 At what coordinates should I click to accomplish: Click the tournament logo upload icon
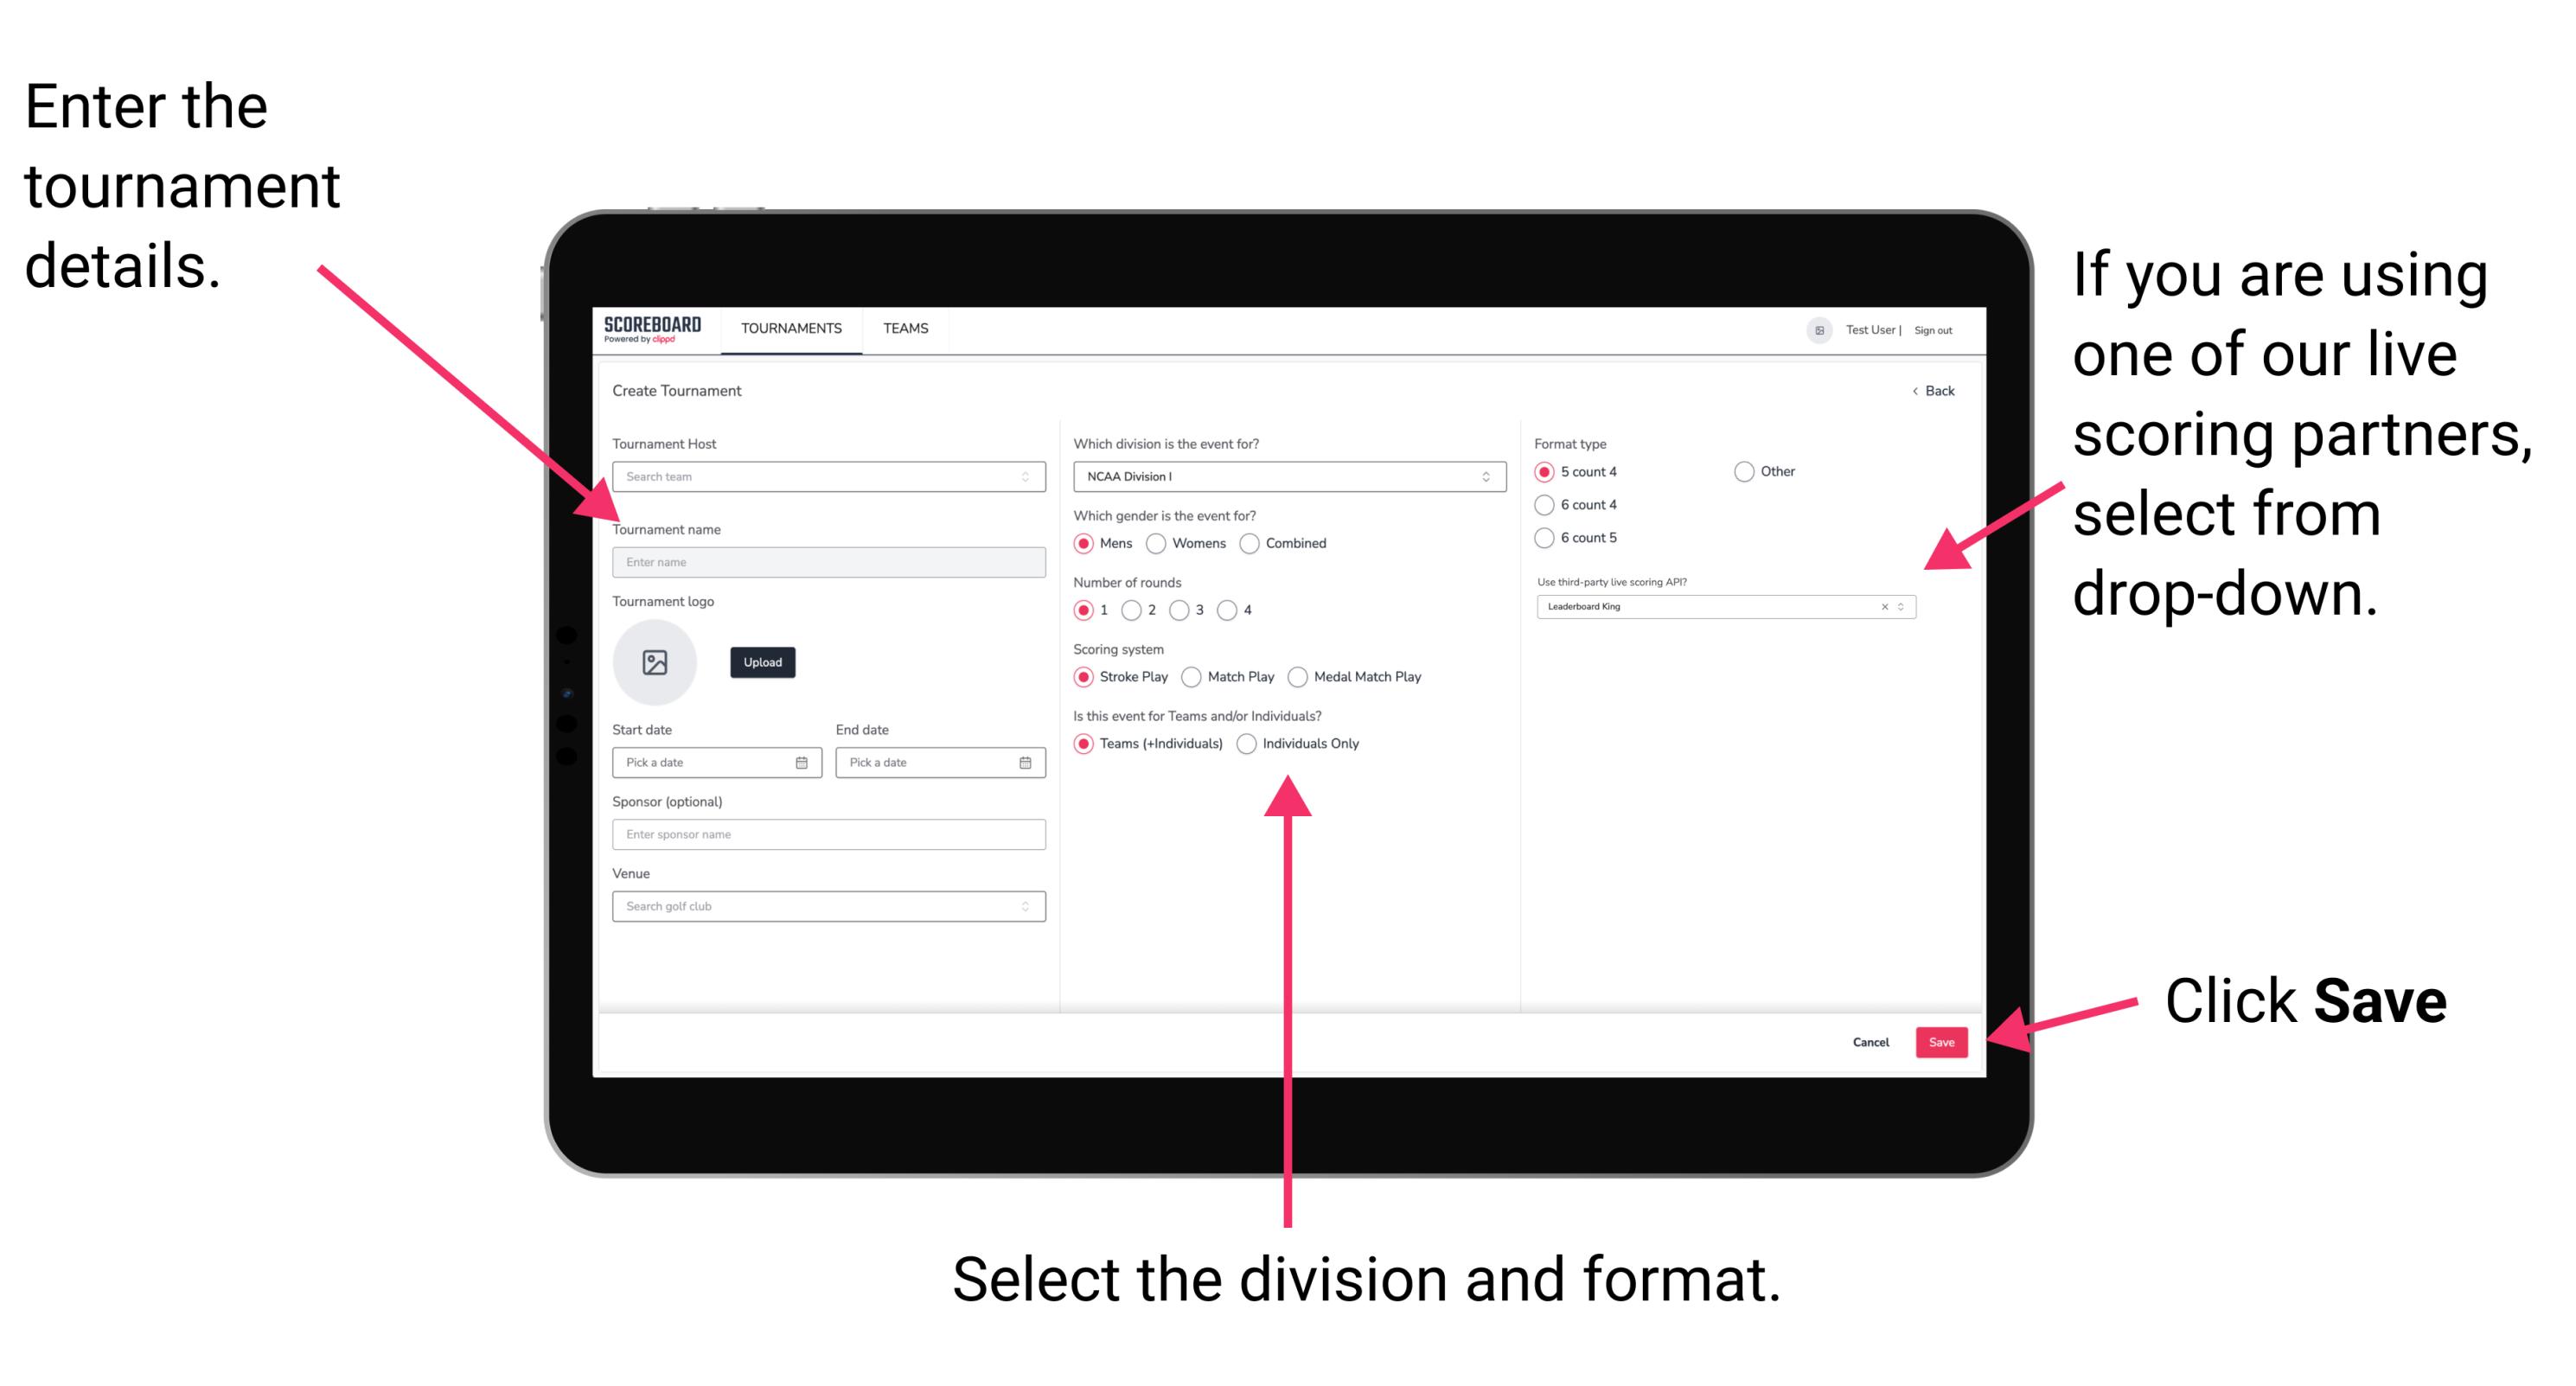pyautogui.click(x=655, y=662)
